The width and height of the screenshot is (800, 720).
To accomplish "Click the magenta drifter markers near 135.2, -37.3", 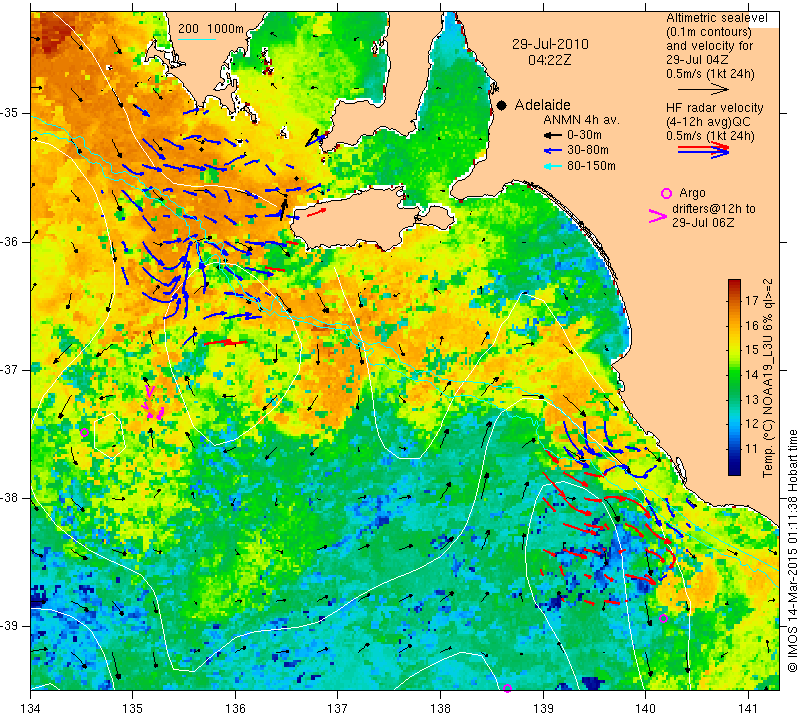I will (153, 404).
